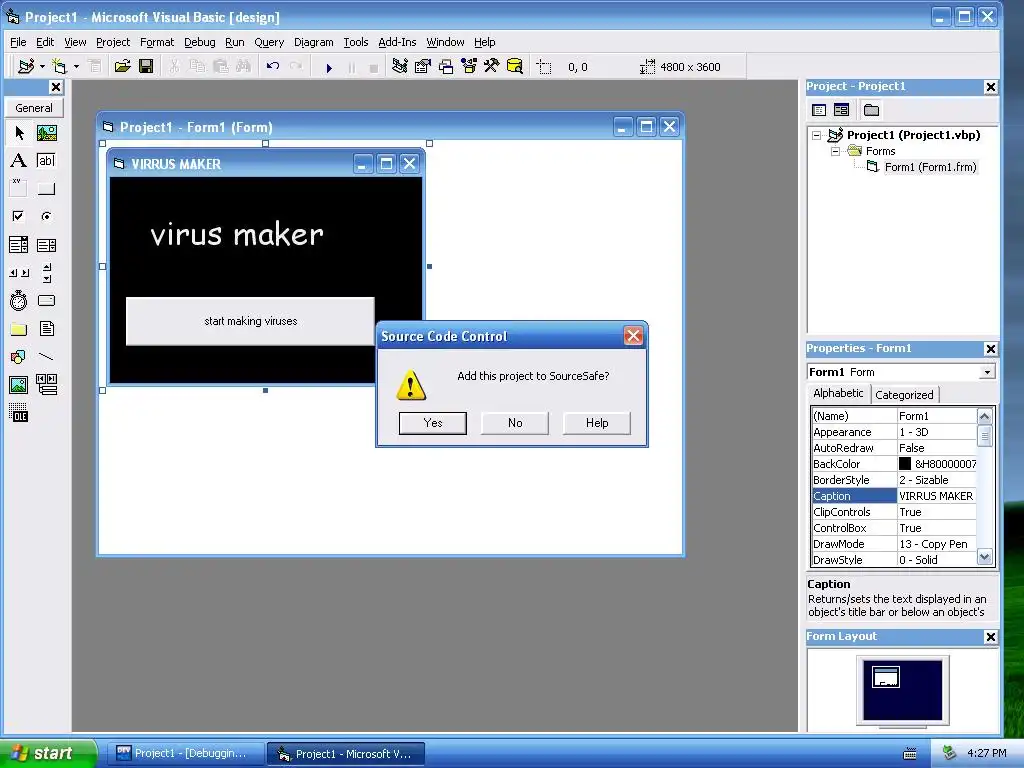Image resolution: width=1024 pixels, height=768 pixels.
Task: Pick the Image control tool
Action: tap(19, 385)
